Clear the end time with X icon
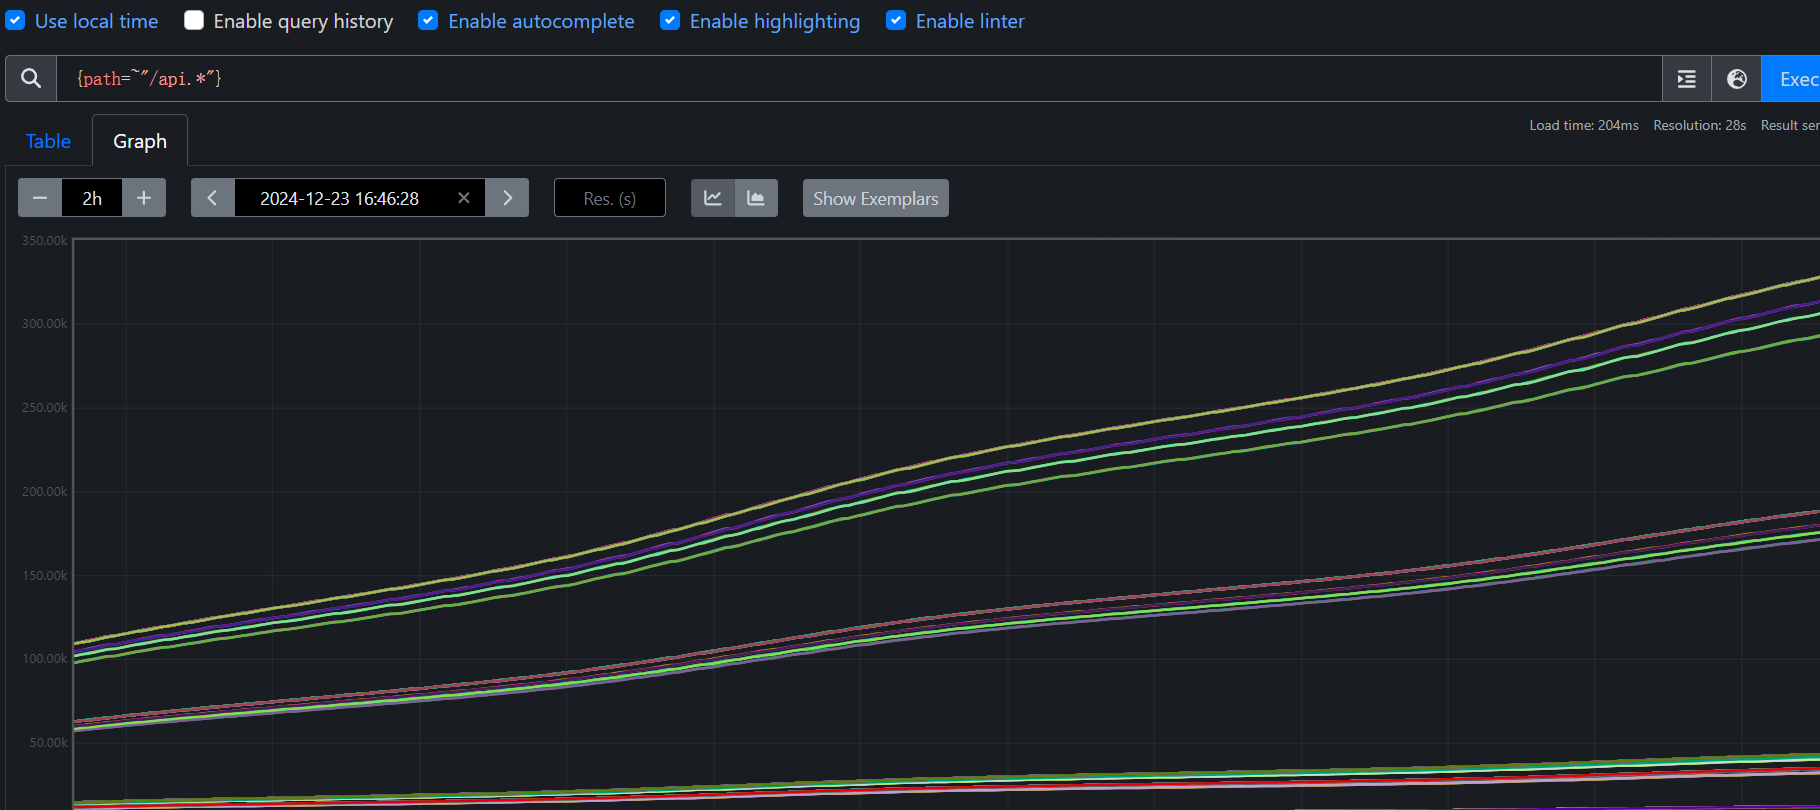The width and height of the screenshot is (1820, 810). coord(464,198)
